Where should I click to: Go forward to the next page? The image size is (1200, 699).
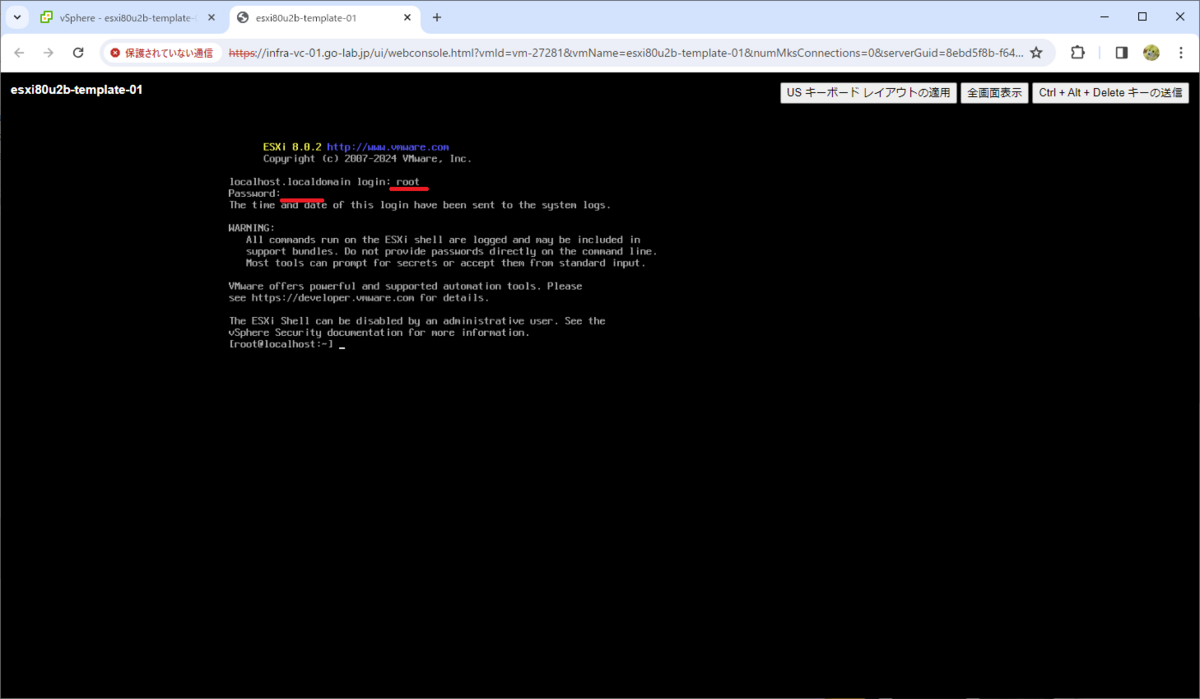[x=48, y=53]
